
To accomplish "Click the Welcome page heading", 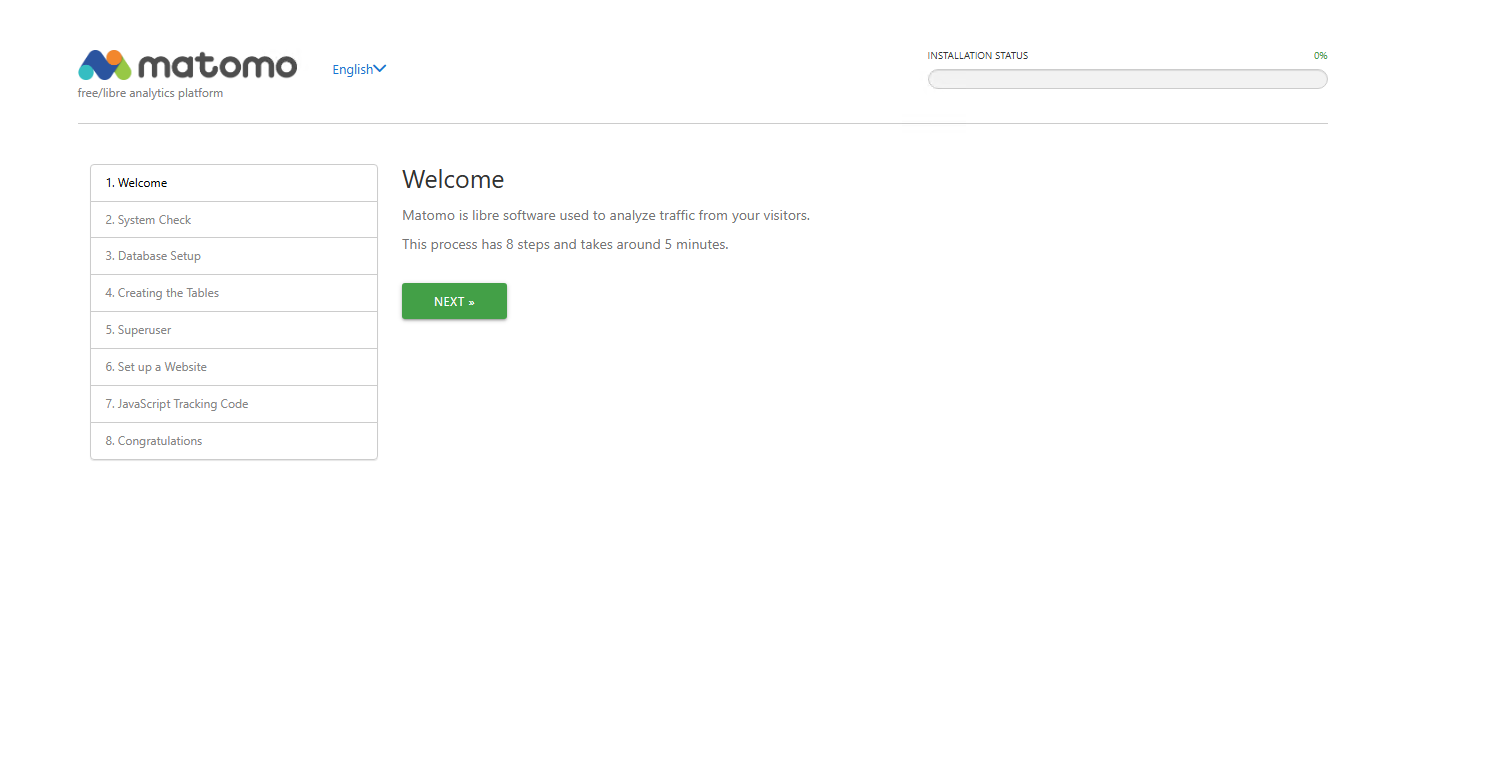I will pos(453,180).
